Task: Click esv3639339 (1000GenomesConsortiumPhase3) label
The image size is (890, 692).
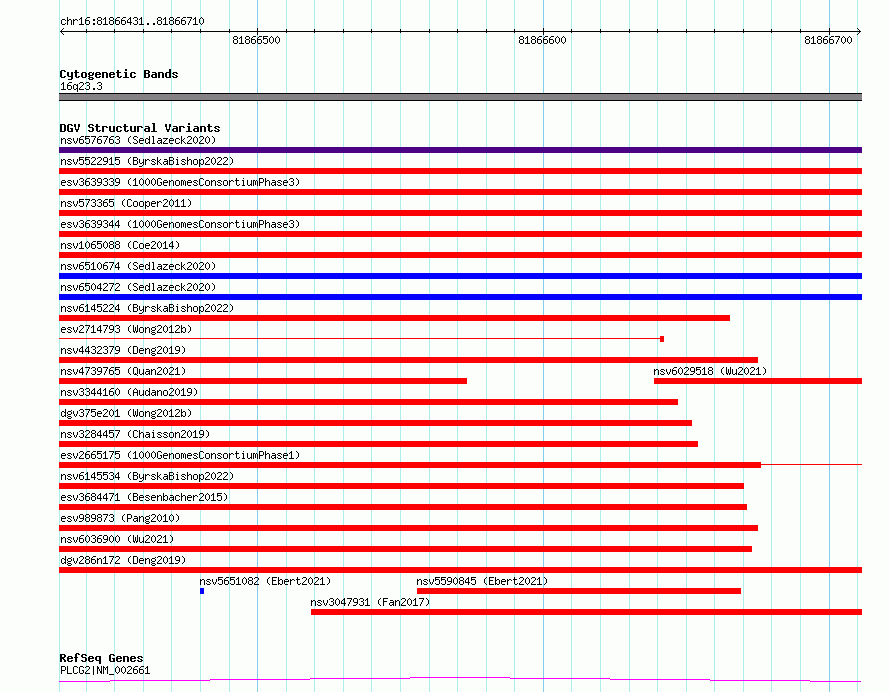Action: [180, 182]
